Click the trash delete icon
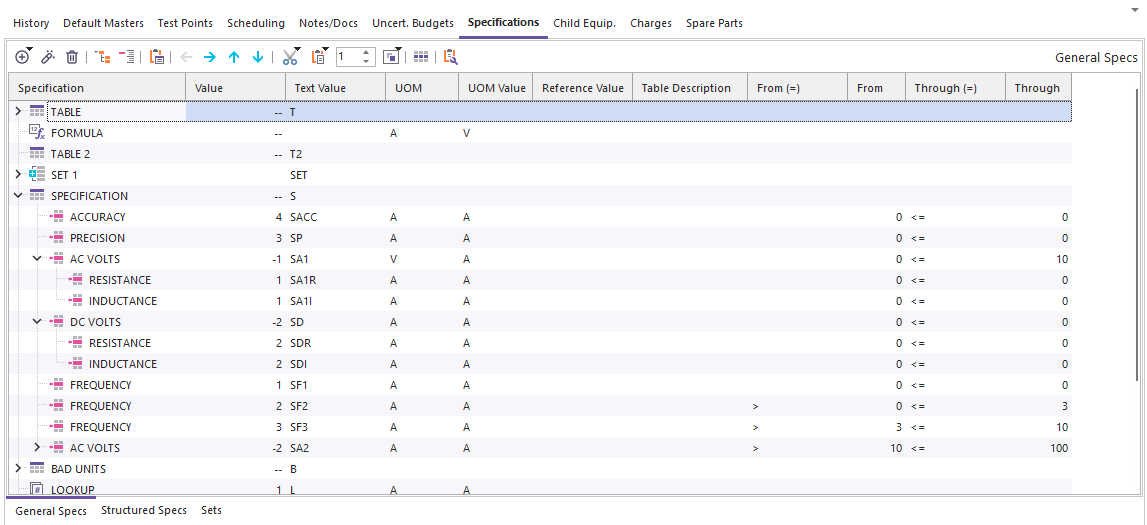This screenshot has width=1147, height=525. coord(72,58)
